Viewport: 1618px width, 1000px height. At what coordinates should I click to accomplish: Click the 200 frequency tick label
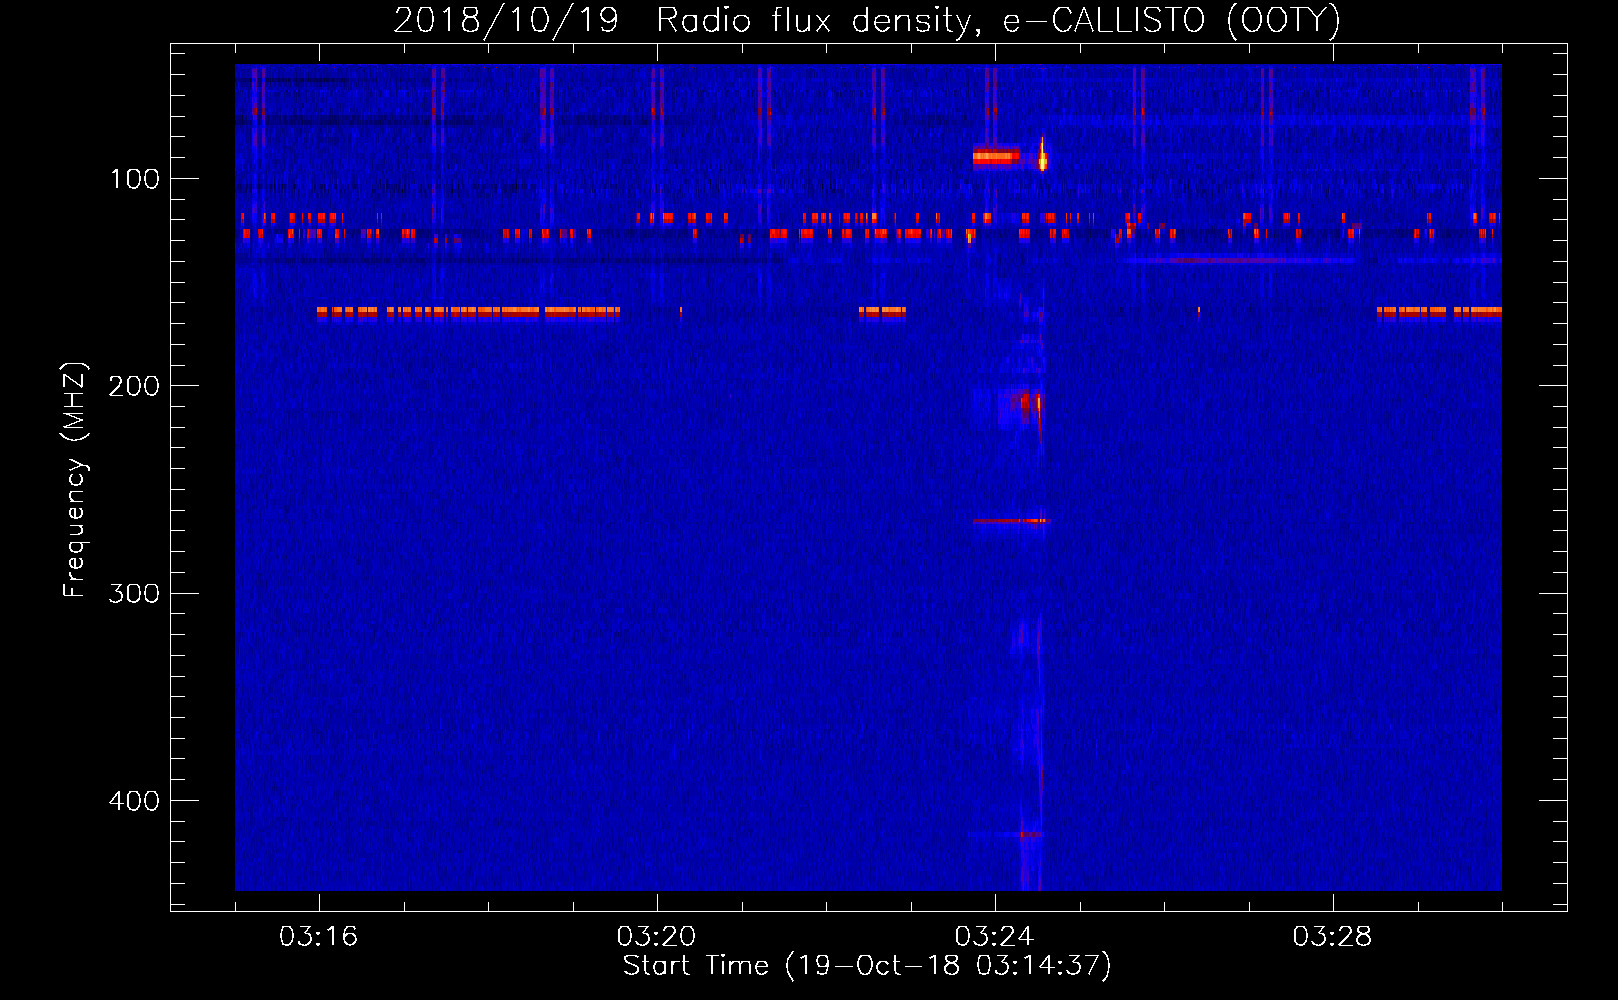[134, 386]
